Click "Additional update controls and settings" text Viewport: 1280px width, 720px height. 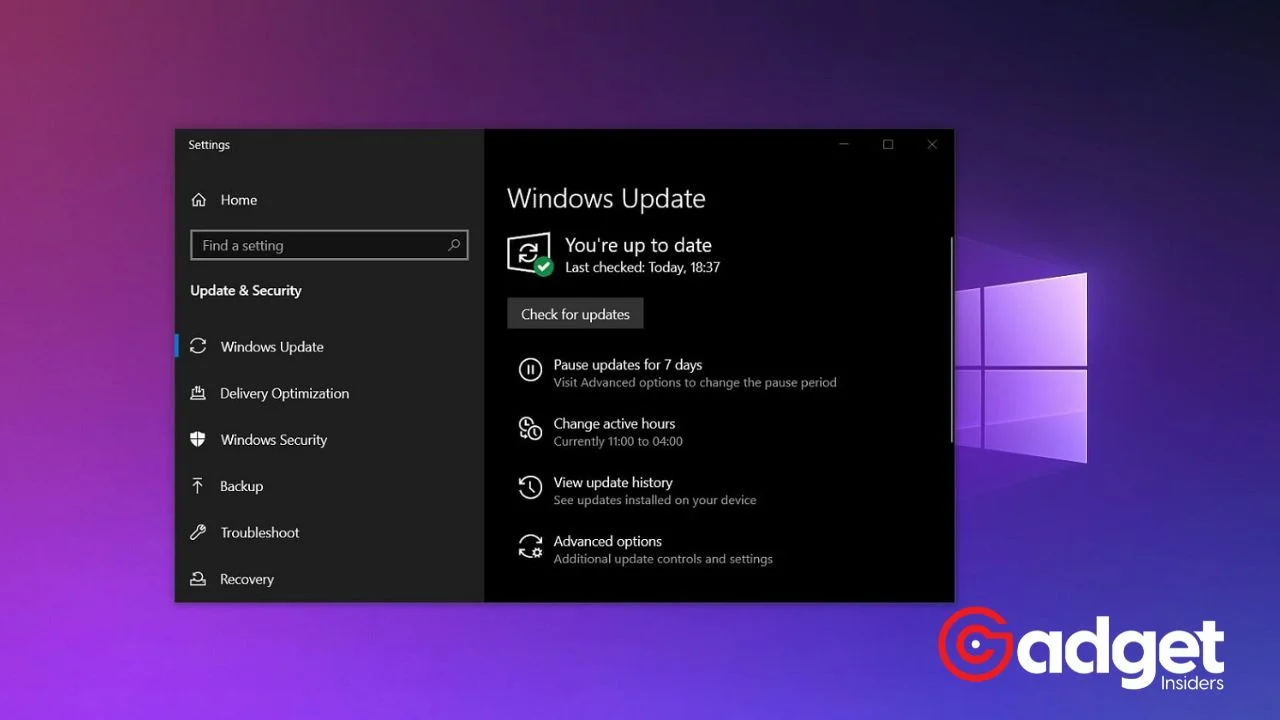(663, 559)
